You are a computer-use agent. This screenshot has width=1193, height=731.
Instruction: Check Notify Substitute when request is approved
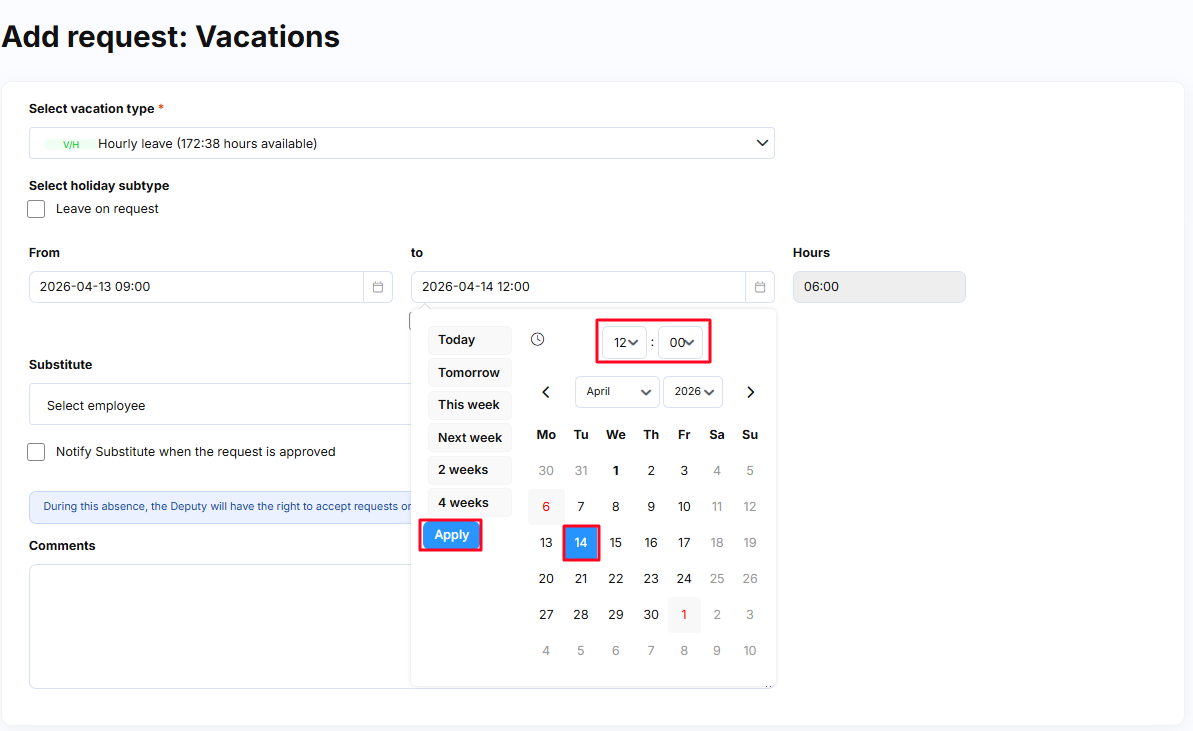click(37, 452)
